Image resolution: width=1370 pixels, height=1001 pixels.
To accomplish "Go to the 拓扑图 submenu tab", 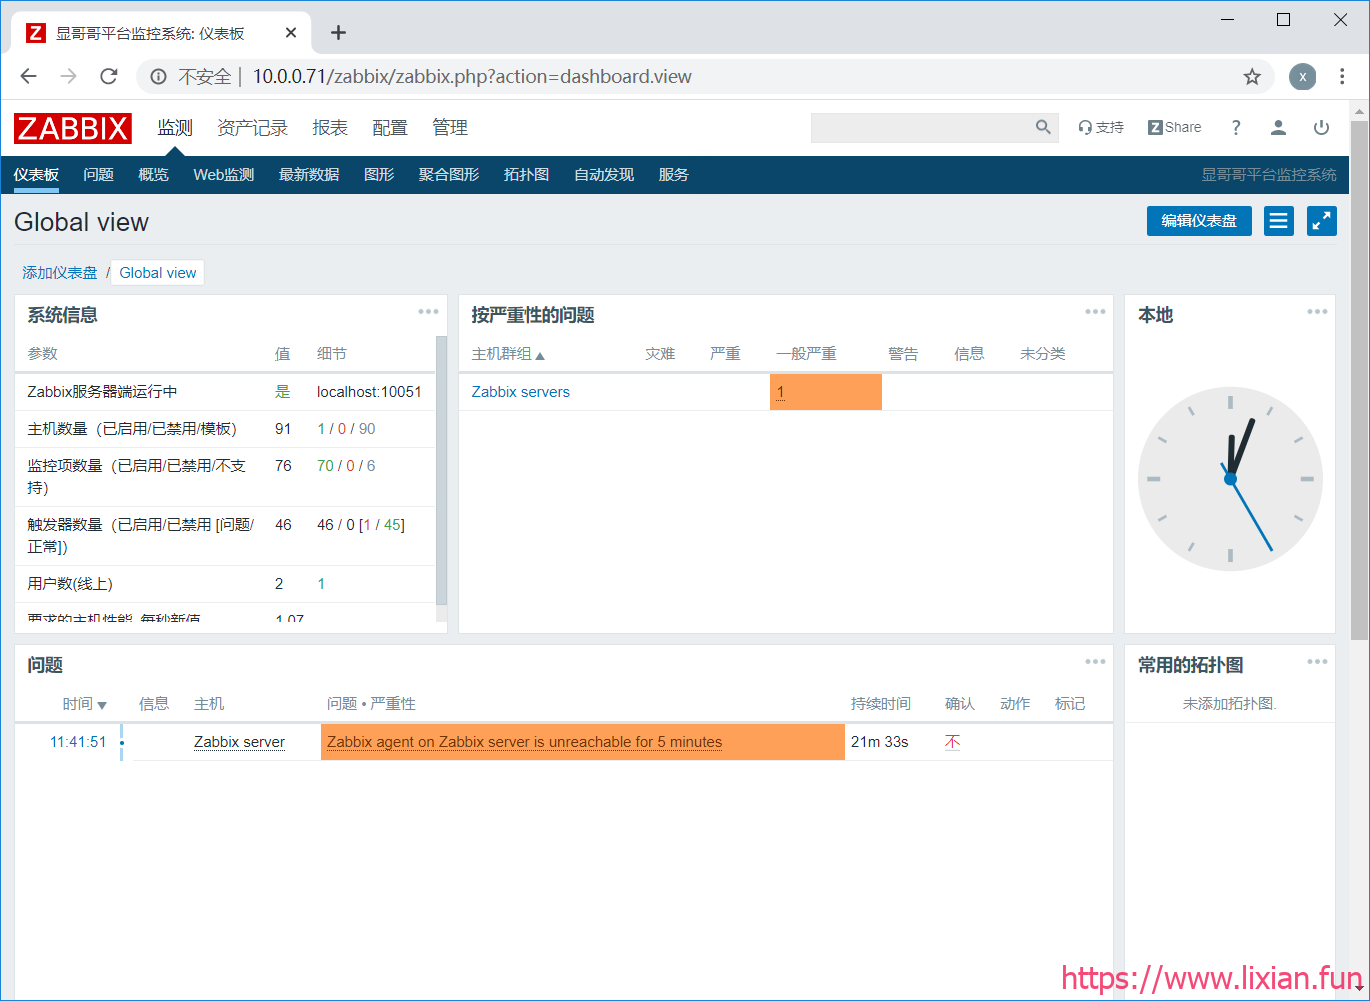I will 526,175.
